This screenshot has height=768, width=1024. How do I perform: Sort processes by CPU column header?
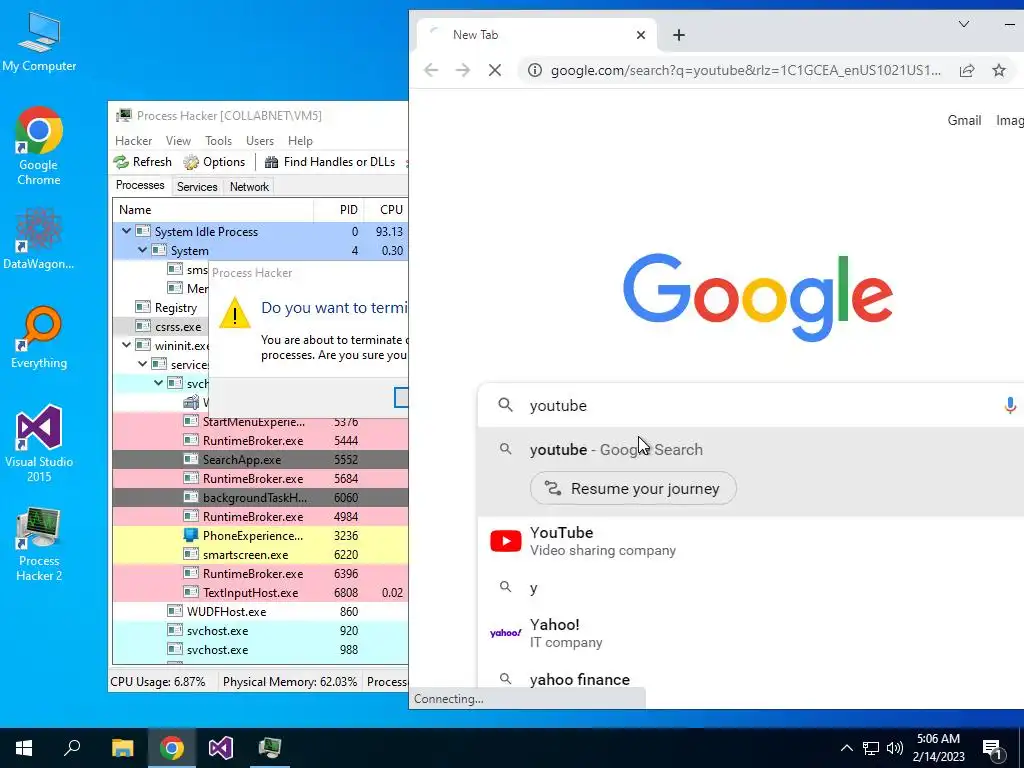[386, 210]
